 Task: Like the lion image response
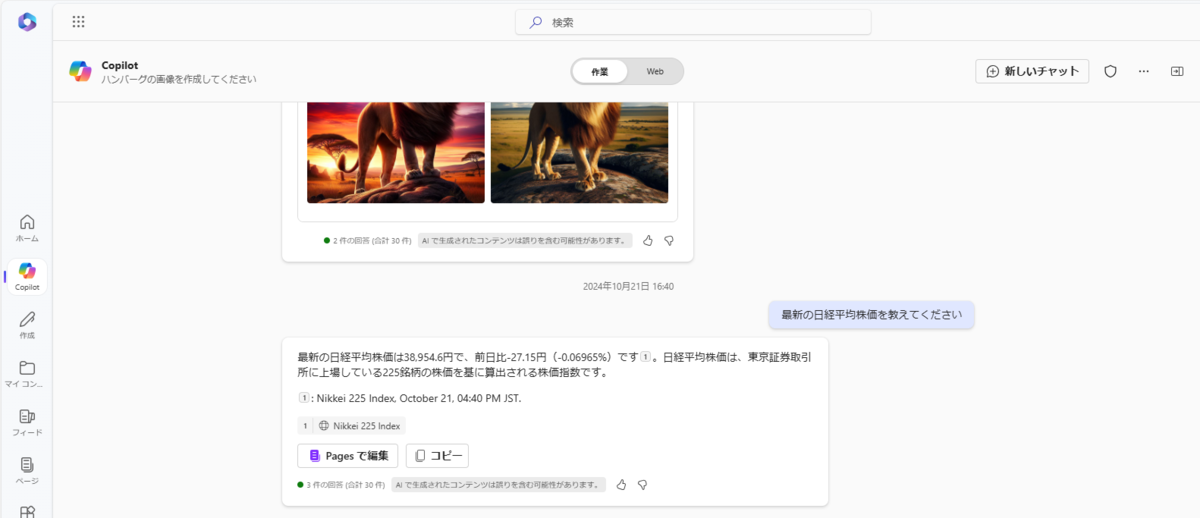pyautogui.click(x=648, y=240)
